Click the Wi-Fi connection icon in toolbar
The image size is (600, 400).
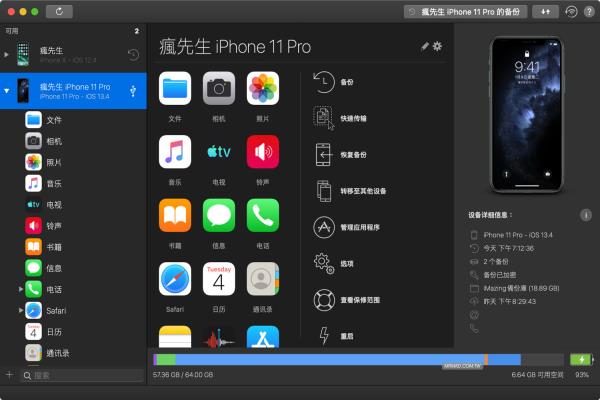pos(571,12)
